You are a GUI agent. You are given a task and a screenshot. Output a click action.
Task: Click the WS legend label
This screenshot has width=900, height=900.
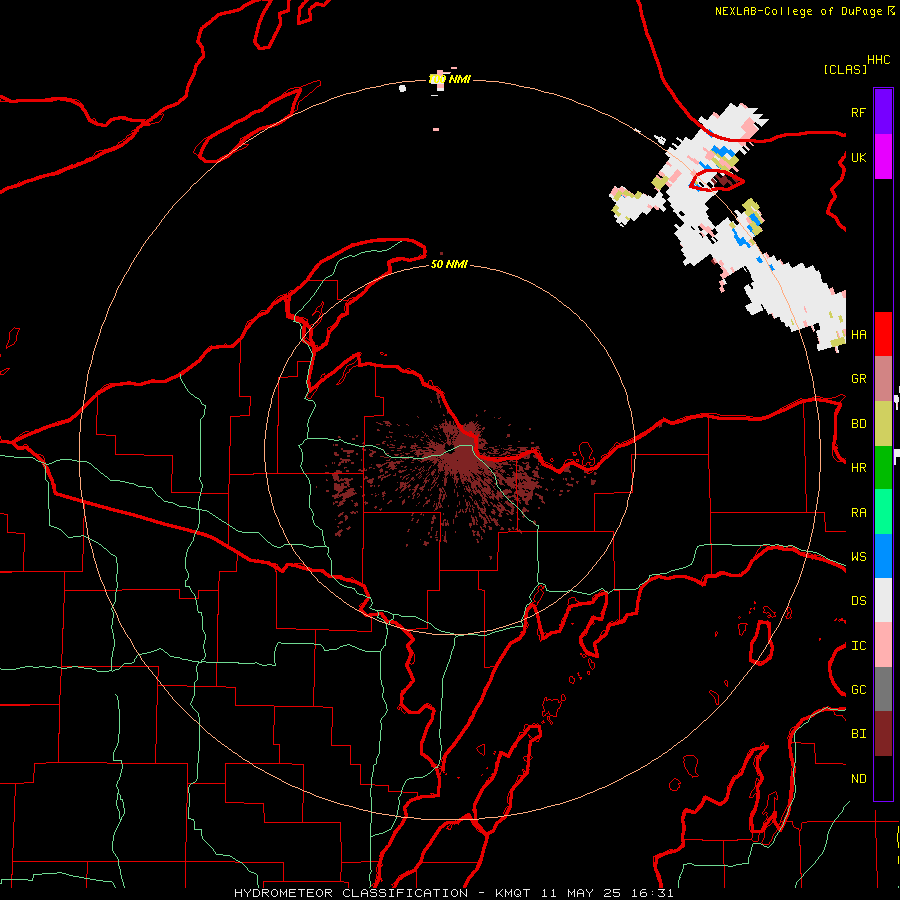click(858, 557)
